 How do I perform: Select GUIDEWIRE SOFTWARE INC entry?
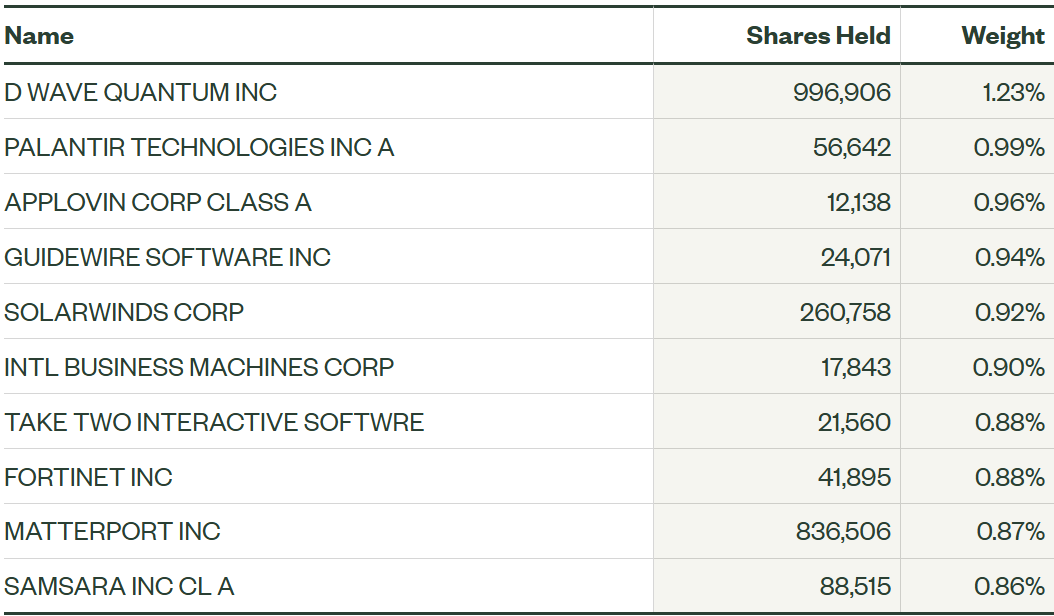167,257
